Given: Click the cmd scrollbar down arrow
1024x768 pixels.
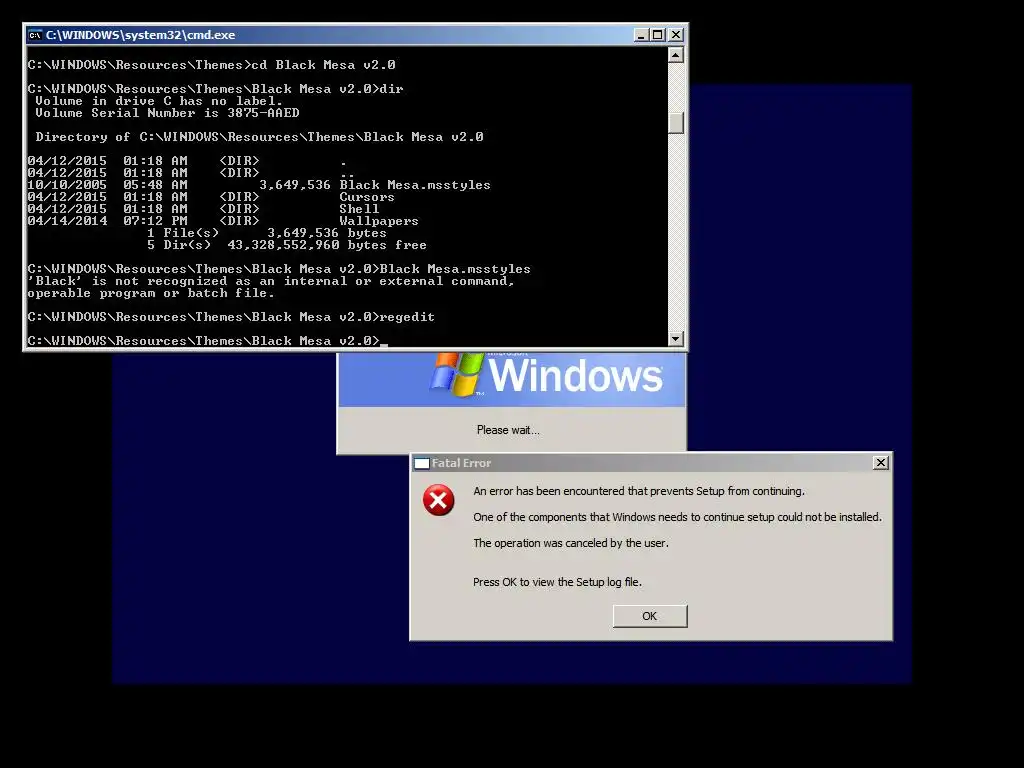Looking at the screenshot, I should point(676,338).
